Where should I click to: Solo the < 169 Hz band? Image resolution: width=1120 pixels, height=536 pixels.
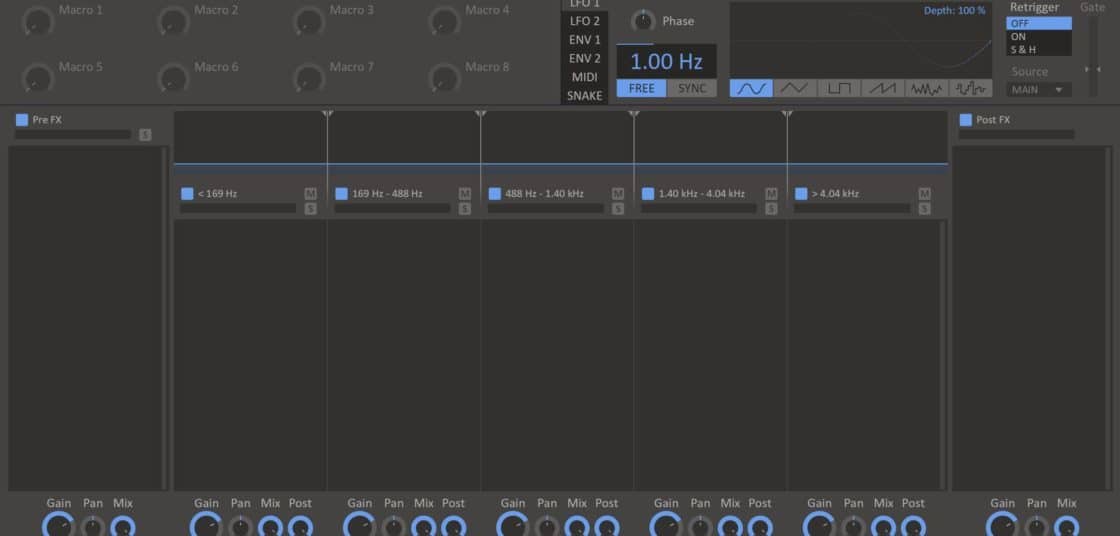(x=311, y=209)
